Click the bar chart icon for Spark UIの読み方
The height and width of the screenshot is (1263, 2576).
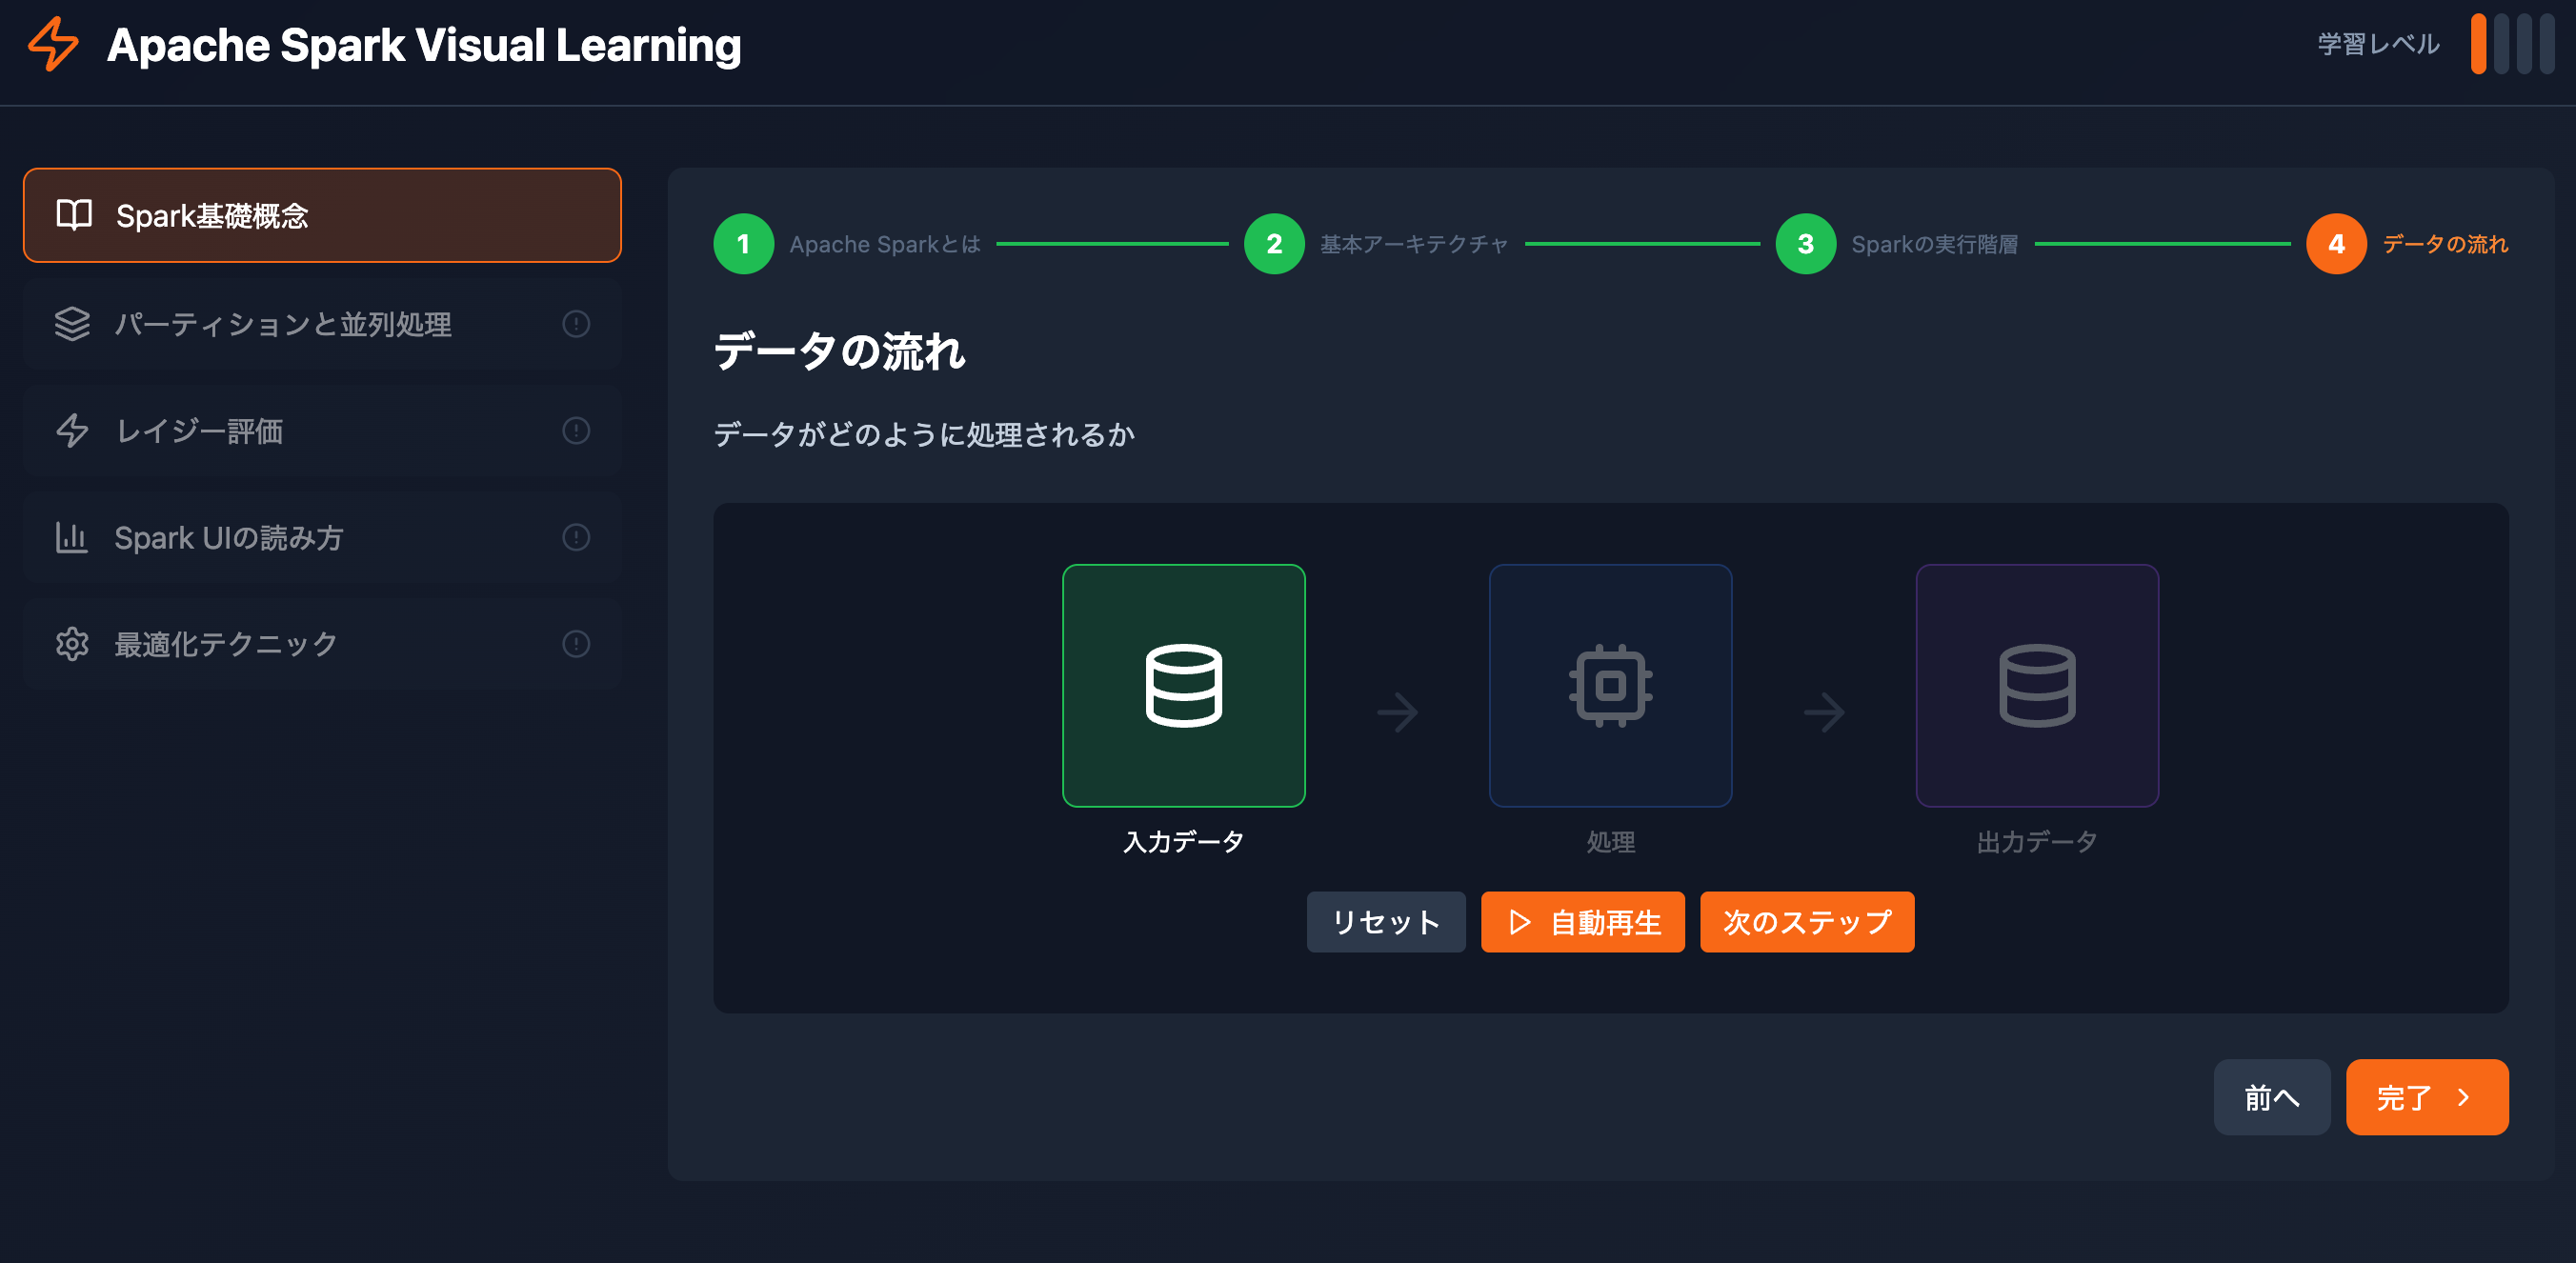pos(71,537)
